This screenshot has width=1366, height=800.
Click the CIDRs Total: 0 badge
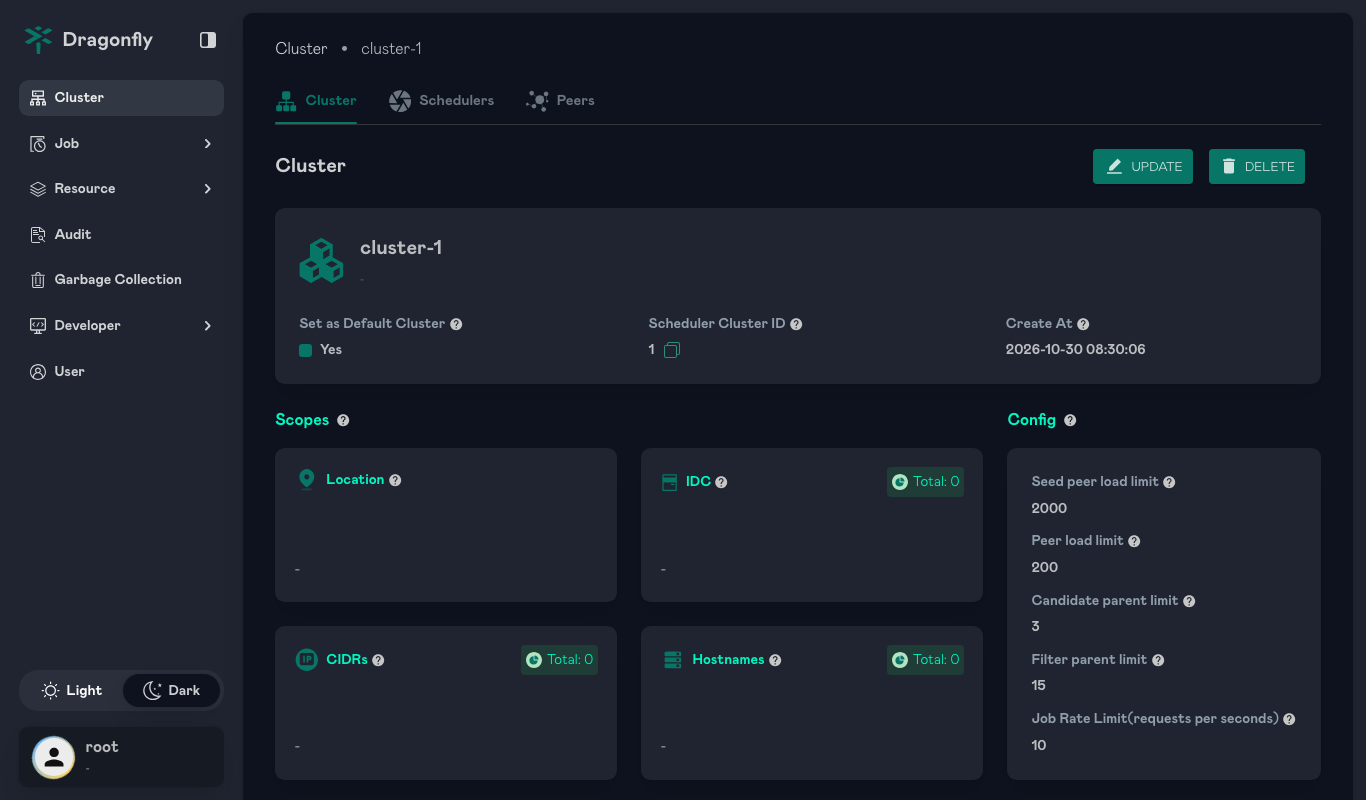tap(559, 660)
